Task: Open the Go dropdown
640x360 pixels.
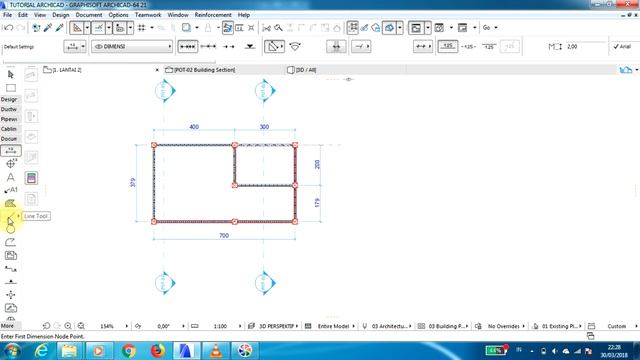Action: pos(490,28)
